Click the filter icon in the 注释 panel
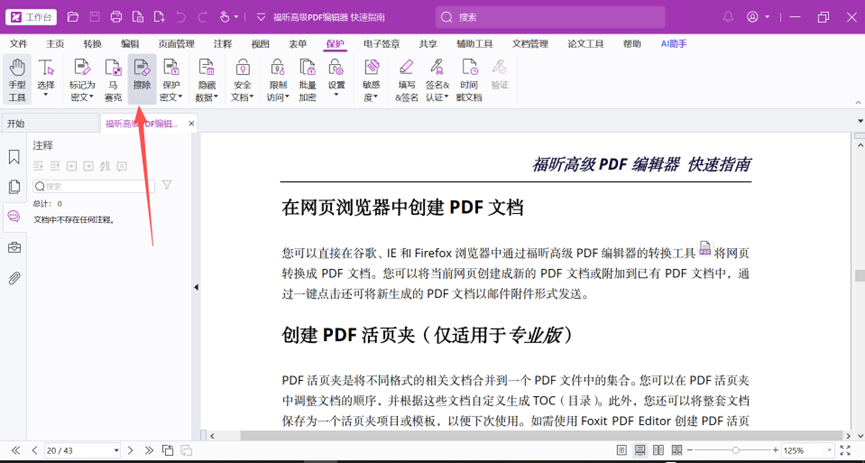865x463 pixels. pos(167,185)
